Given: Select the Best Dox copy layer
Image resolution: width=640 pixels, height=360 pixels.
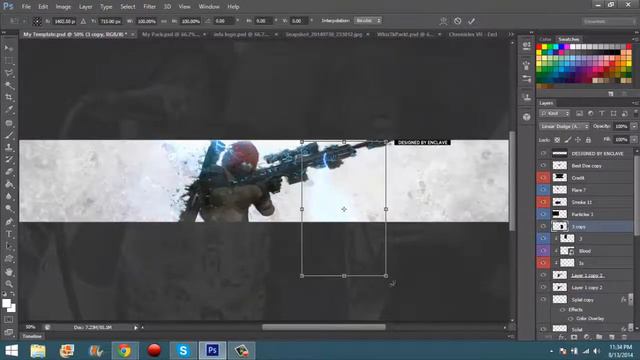Looking at the screenshot, I should (x=586, y=166).
